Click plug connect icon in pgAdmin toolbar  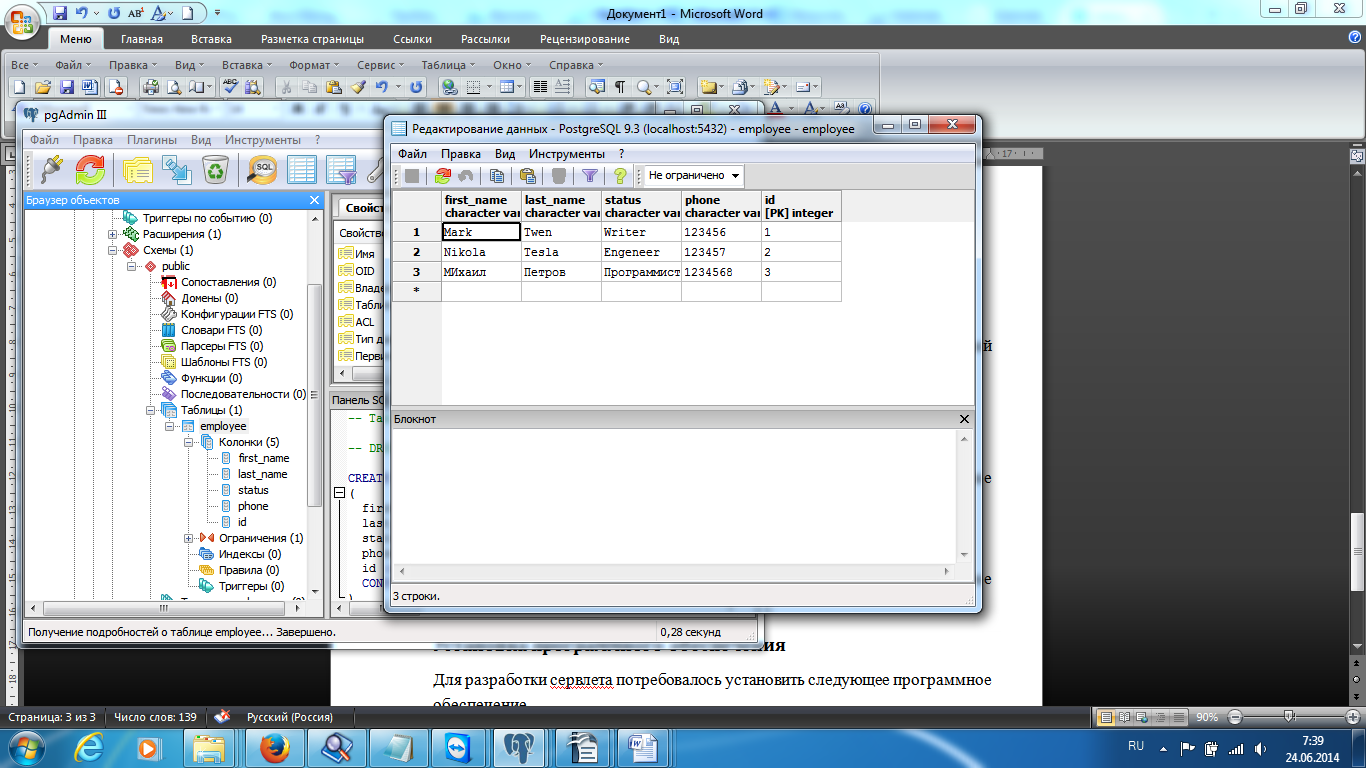(x=49, y=170)
